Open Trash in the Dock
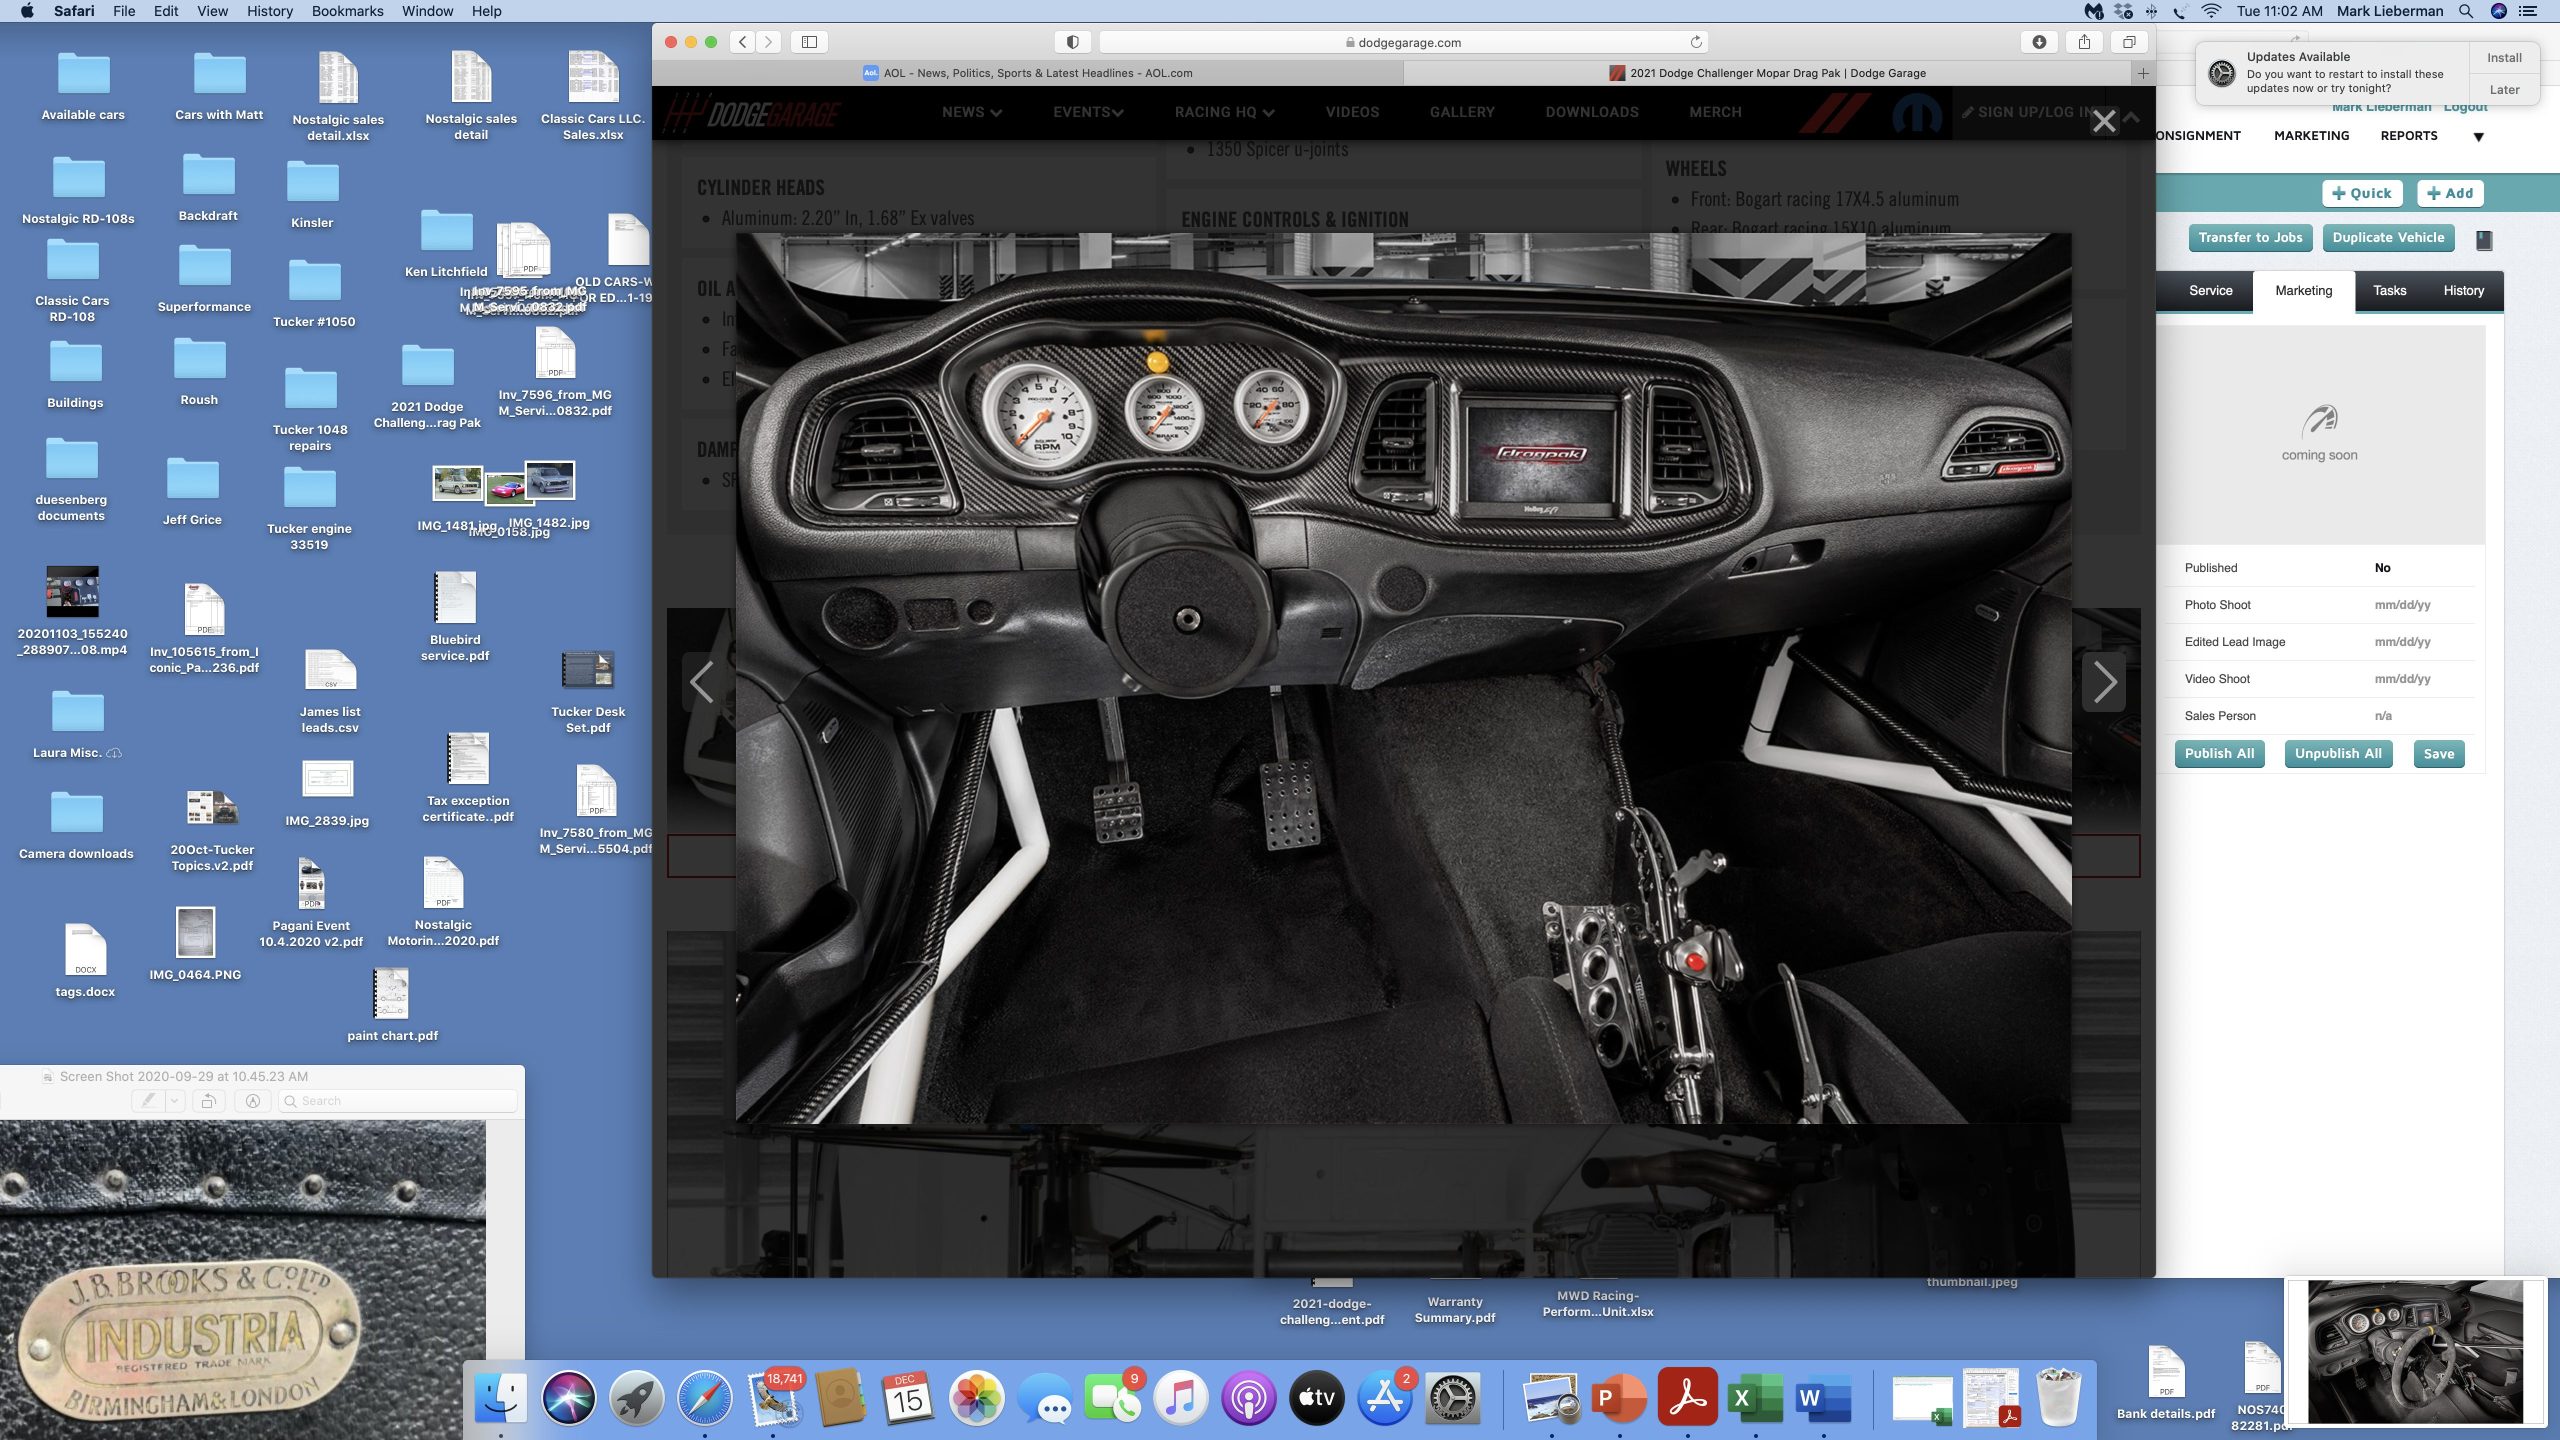The width and height of the screenshot is (2560, 1440). [x=2058, y=1398]
